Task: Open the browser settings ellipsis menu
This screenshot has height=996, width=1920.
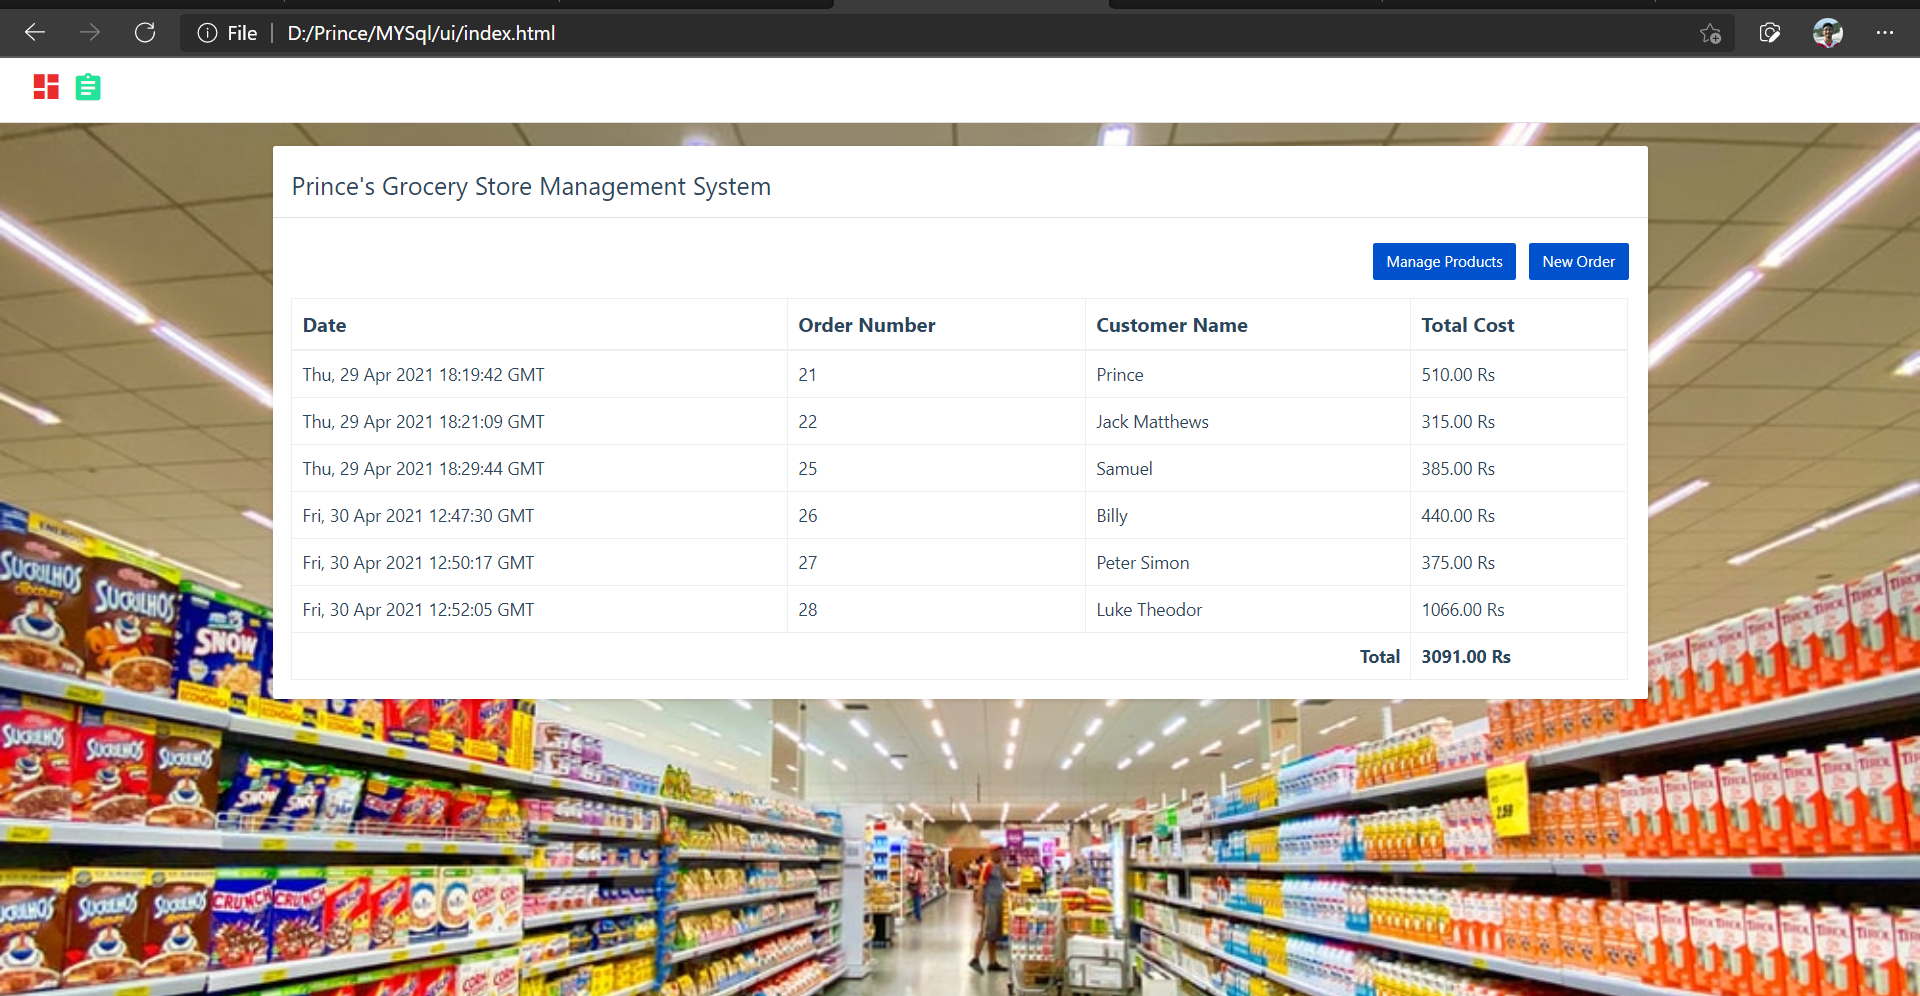Action: (1885, 33)
